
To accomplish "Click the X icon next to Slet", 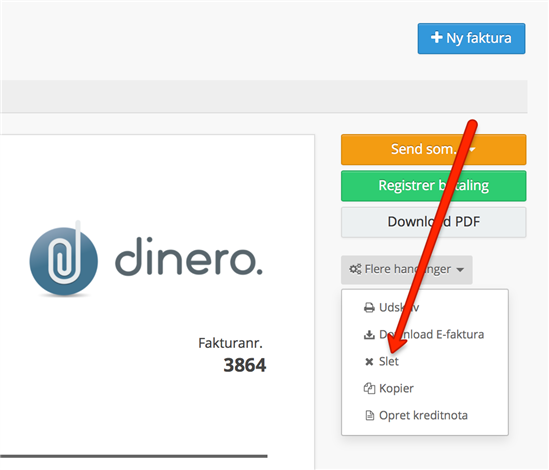I will 369,361.
